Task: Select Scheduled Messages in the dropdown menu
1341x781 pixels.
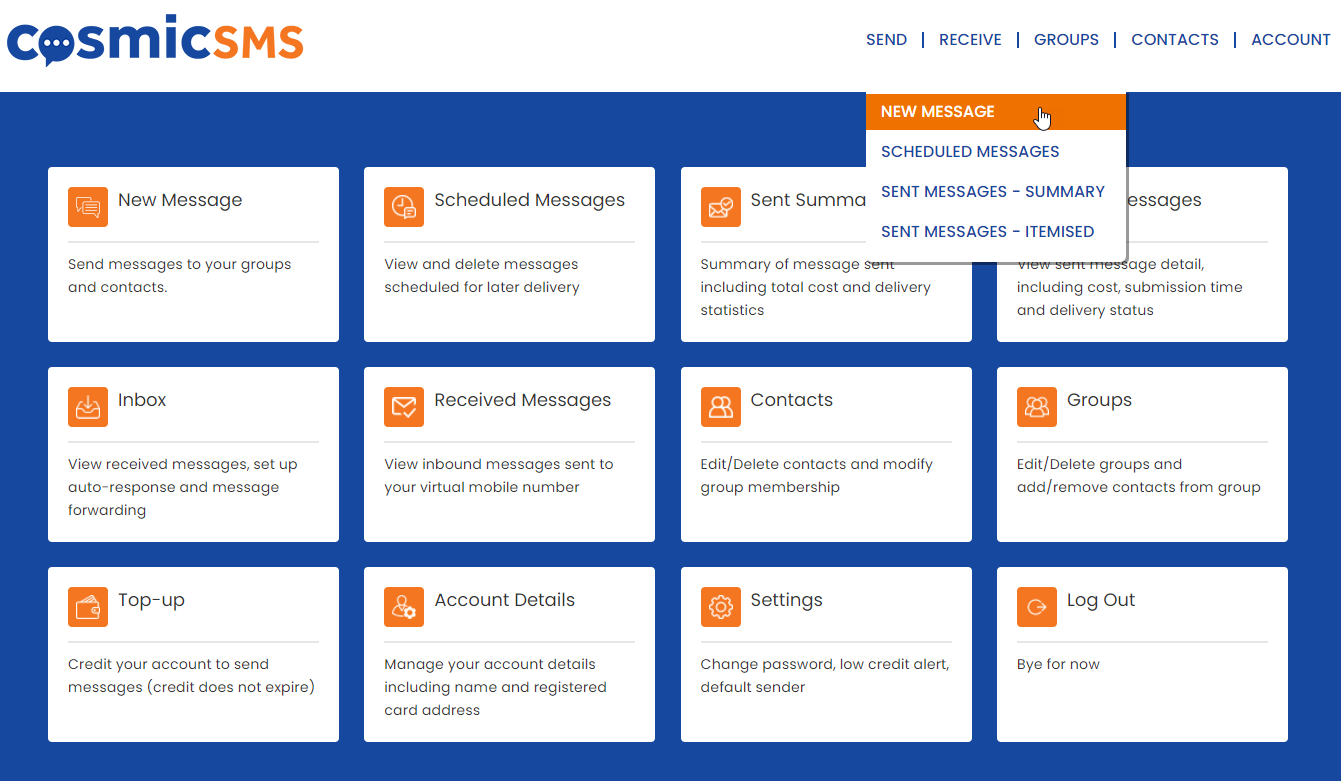Action: click(970, 152)
